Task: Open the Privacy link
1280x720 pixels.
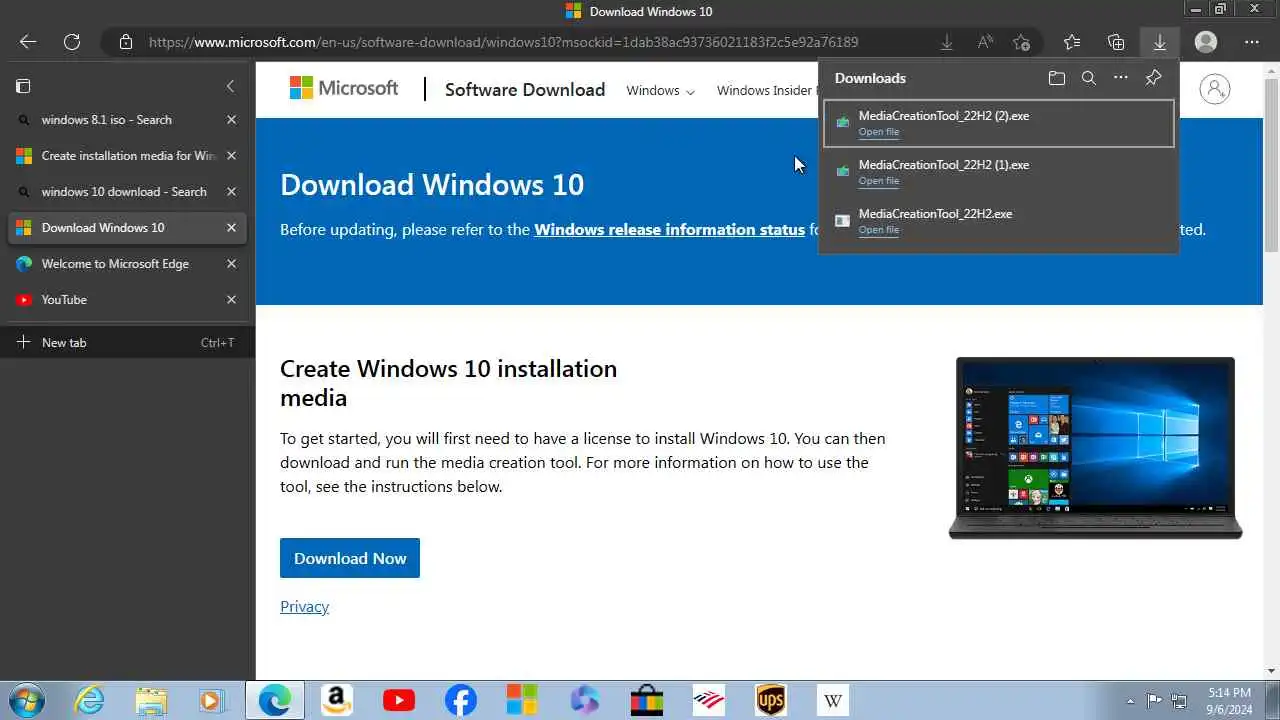Action: point(304,606)
